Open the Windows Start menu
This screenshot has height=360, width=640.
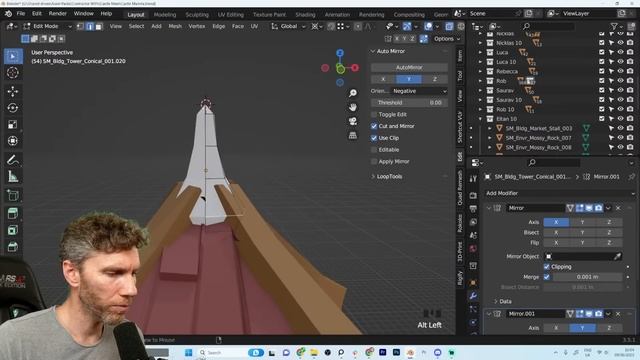pos(189,352)
